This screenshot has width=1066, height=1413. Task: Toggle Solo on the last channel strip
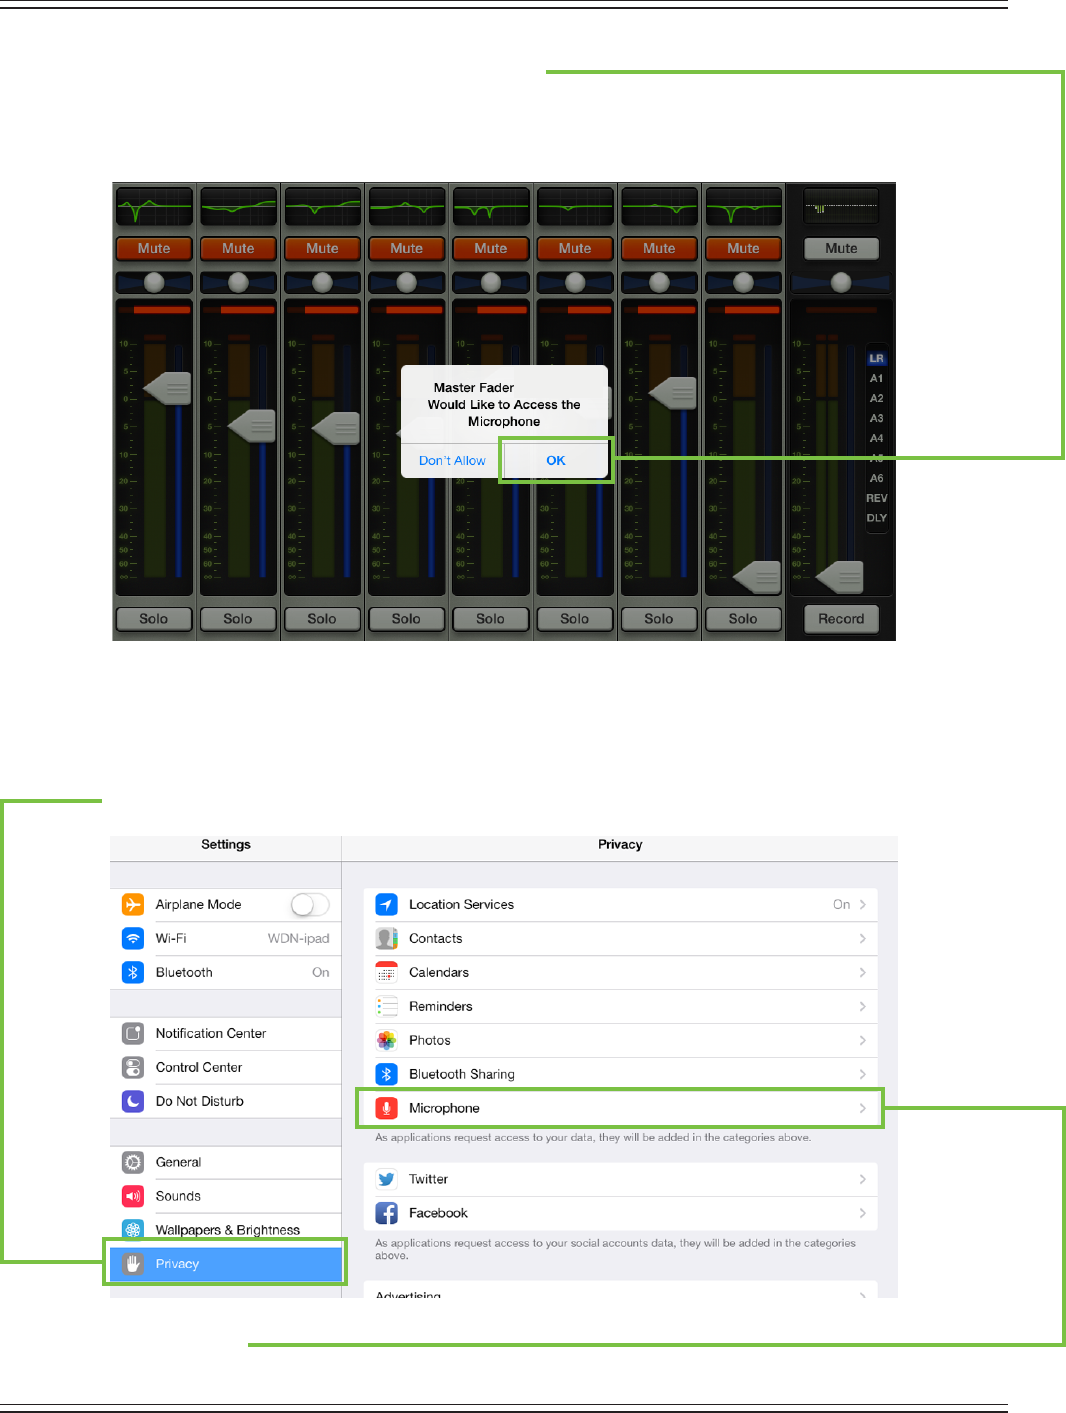click(x=743, y=619)
